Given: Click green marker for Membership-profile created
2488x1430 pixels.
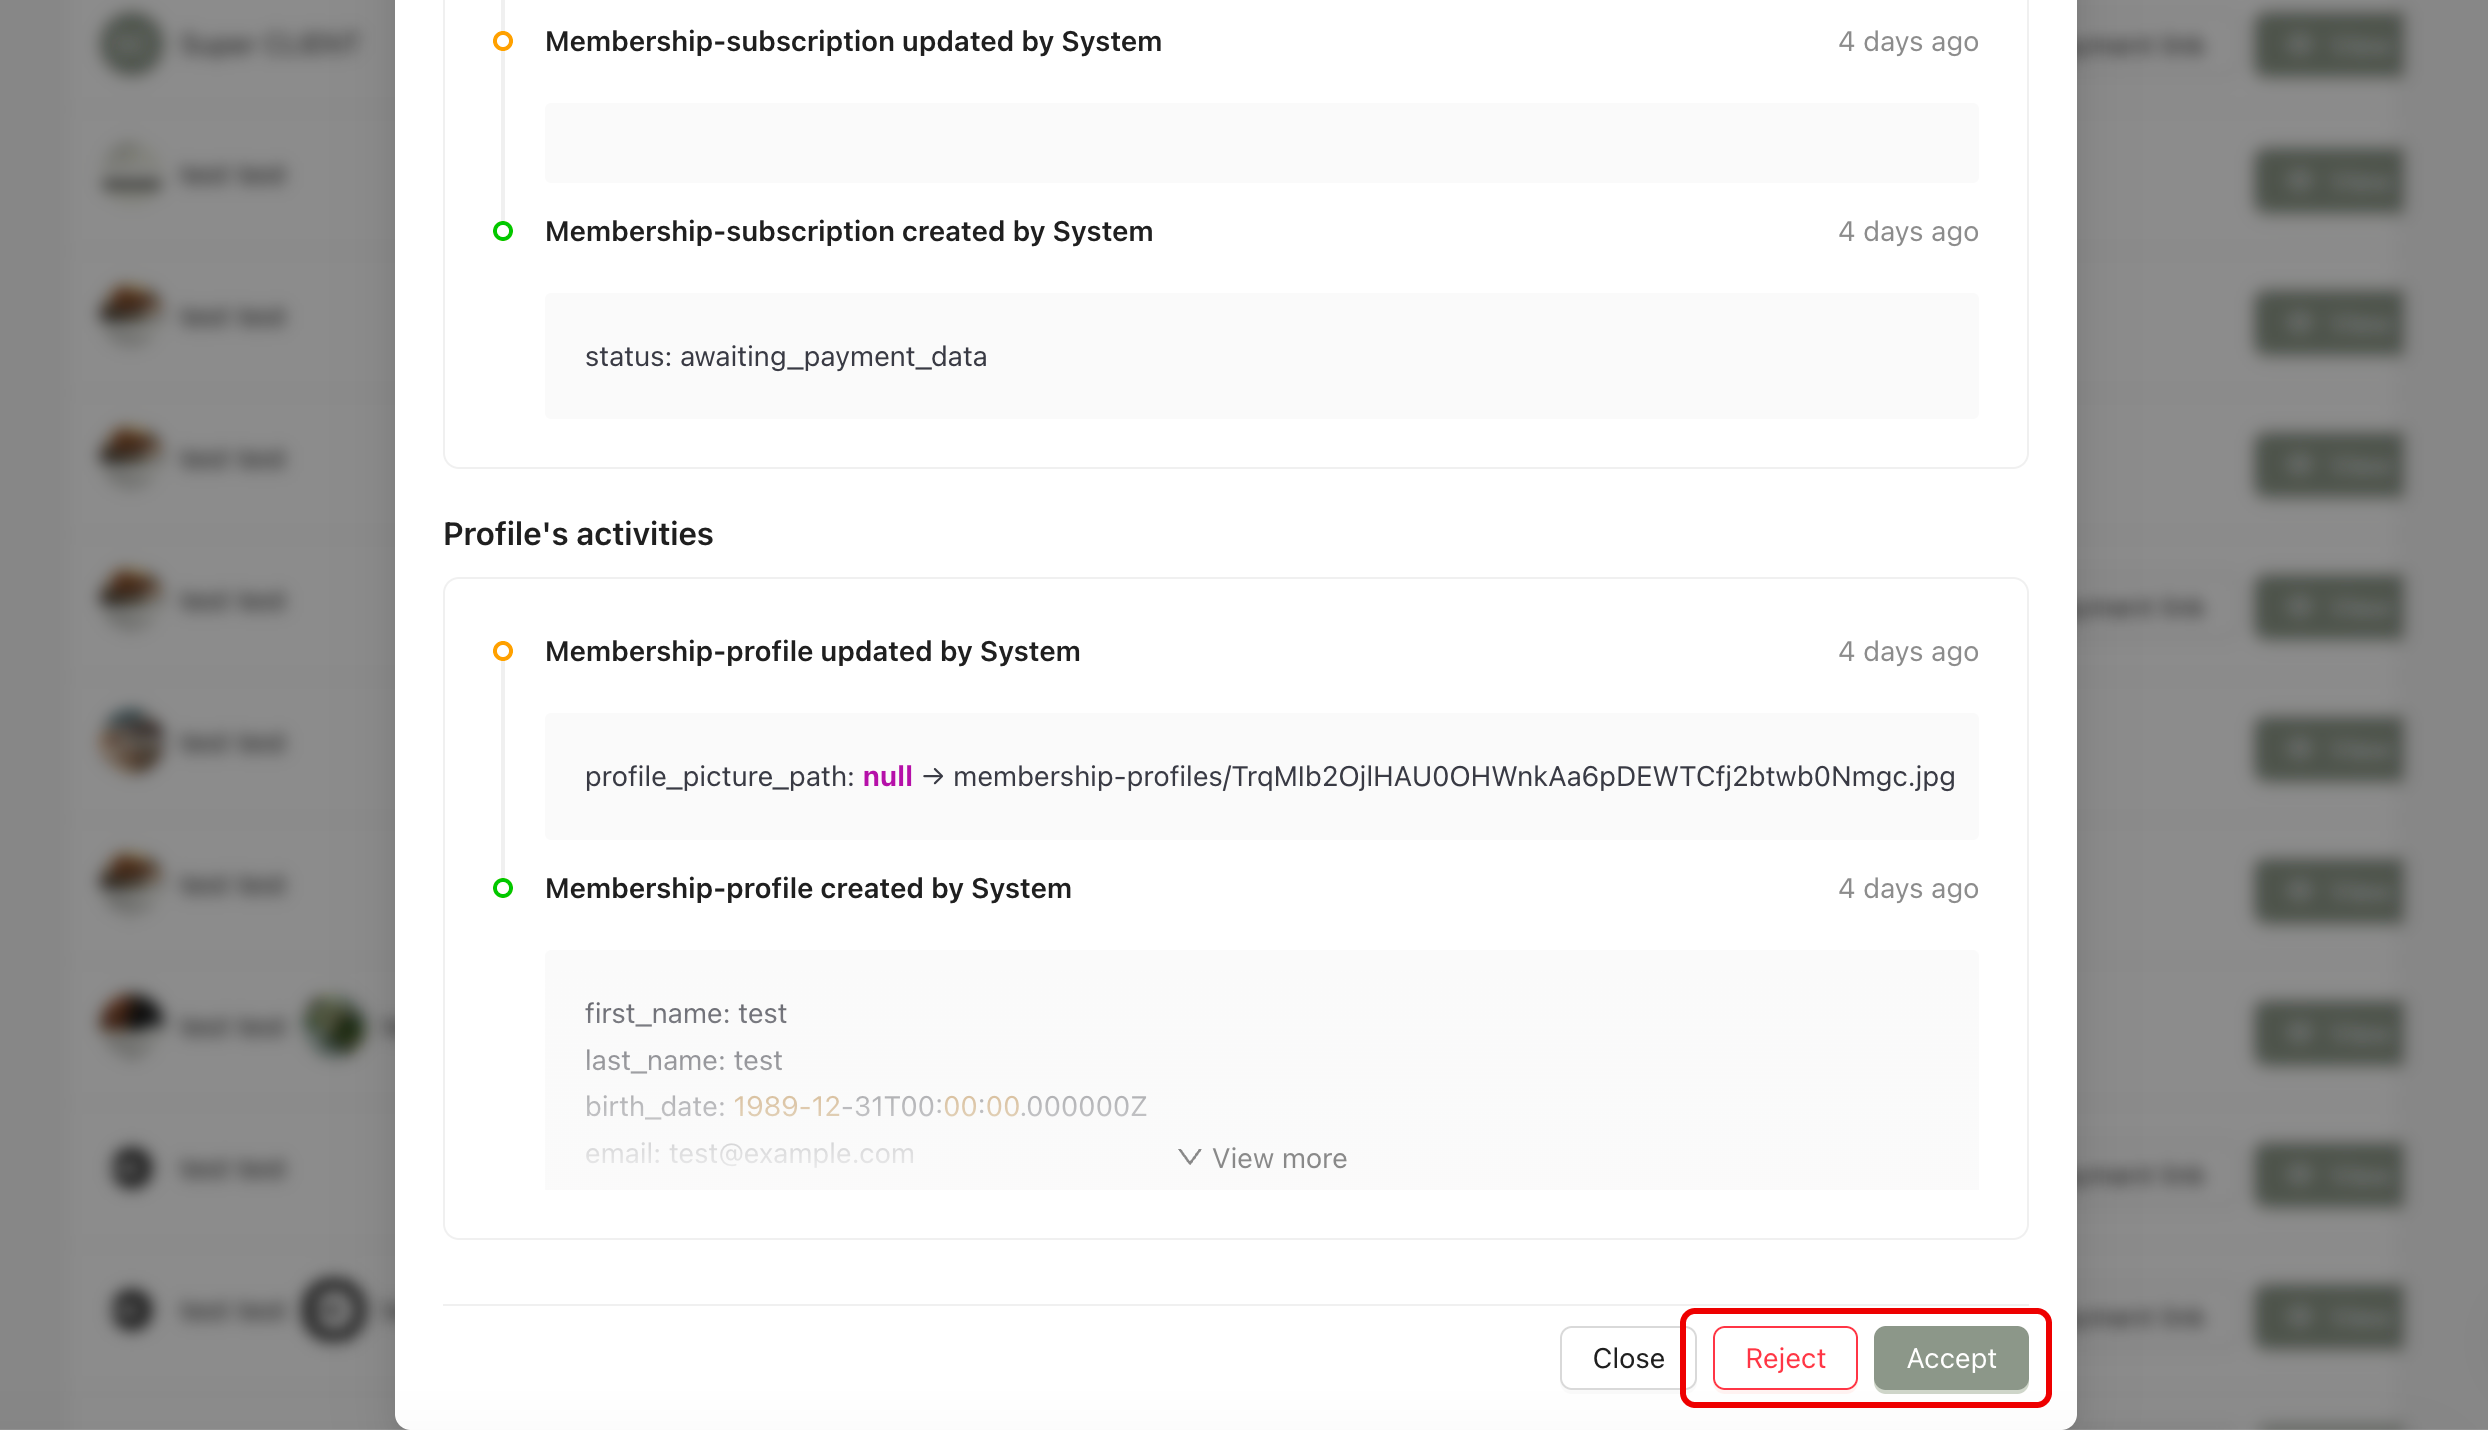Looking at the screenshot, I should [503, 888].
